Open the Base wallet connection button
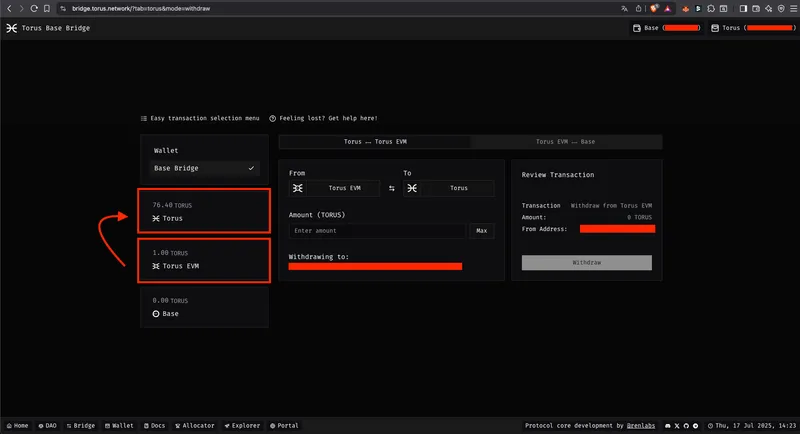800x434 pixels. 665,28
